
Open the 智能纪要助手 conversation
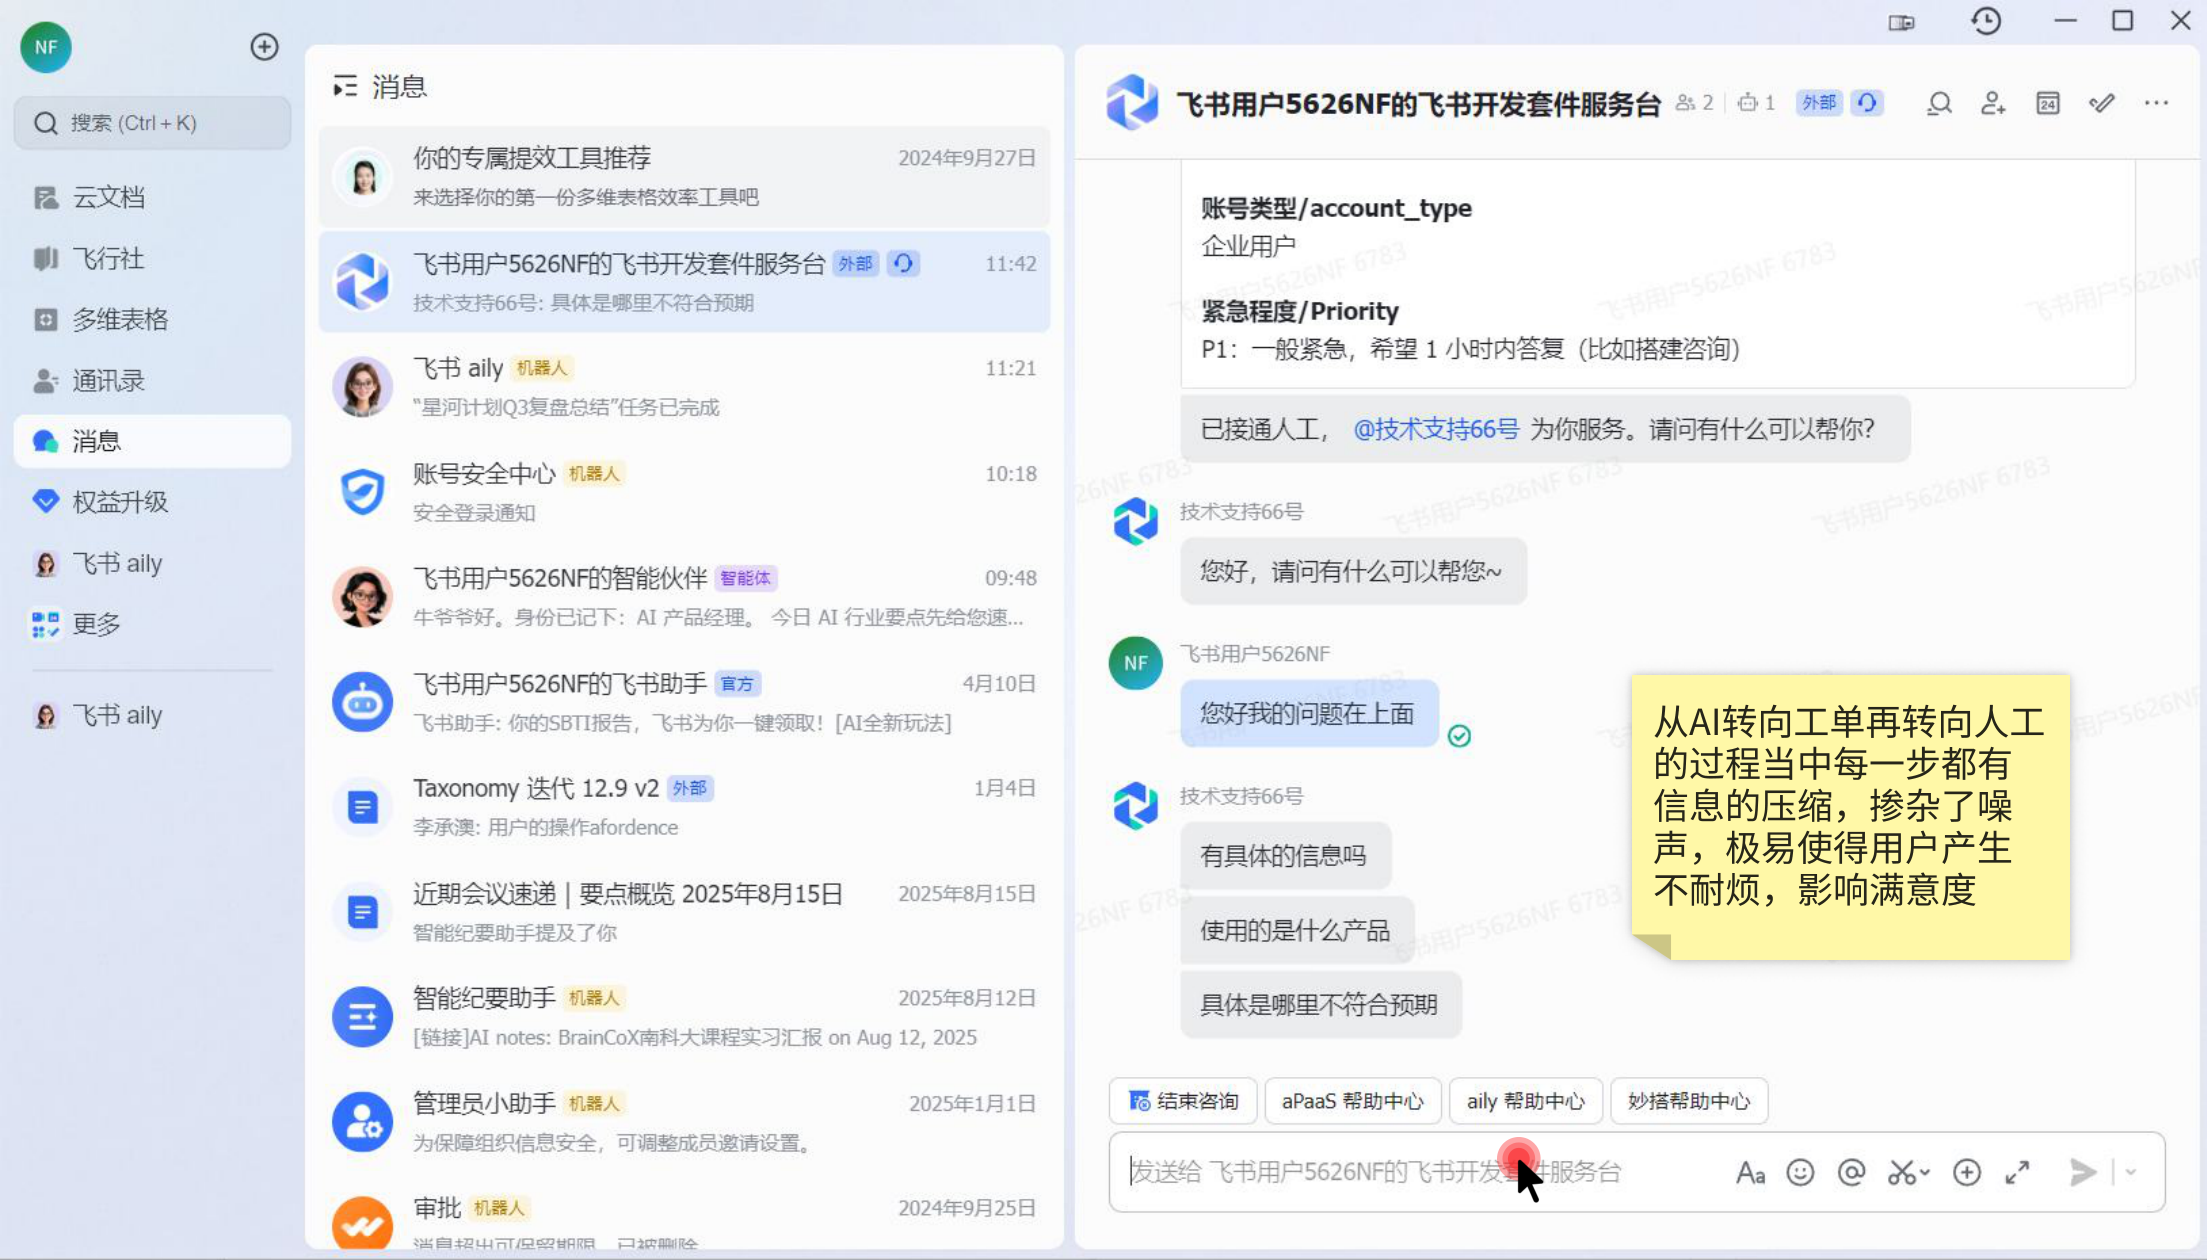click(x=684, y=1017)
